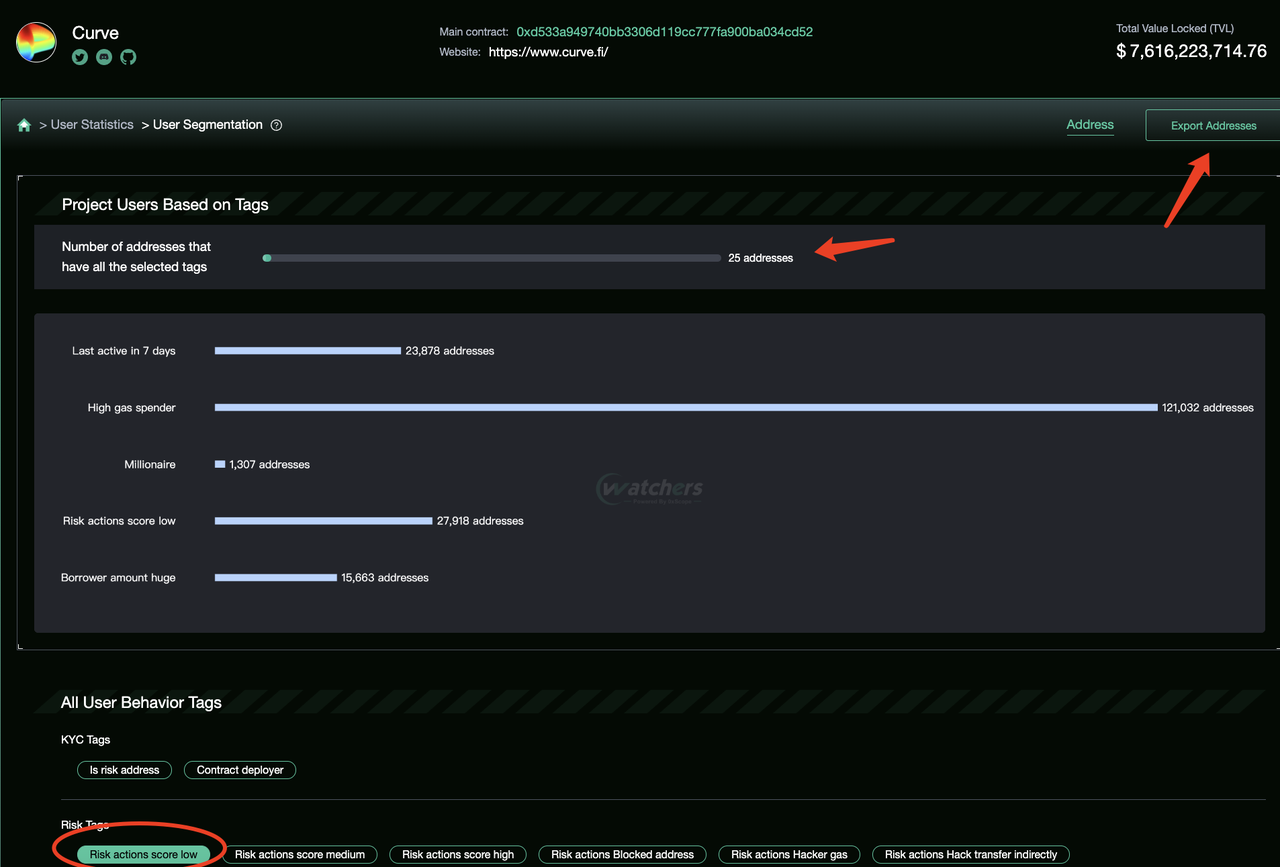This screenshot has height=867, width=1280.
Task: Enable Risk actions Hacker gas tag
Action: tap(789, 855)
